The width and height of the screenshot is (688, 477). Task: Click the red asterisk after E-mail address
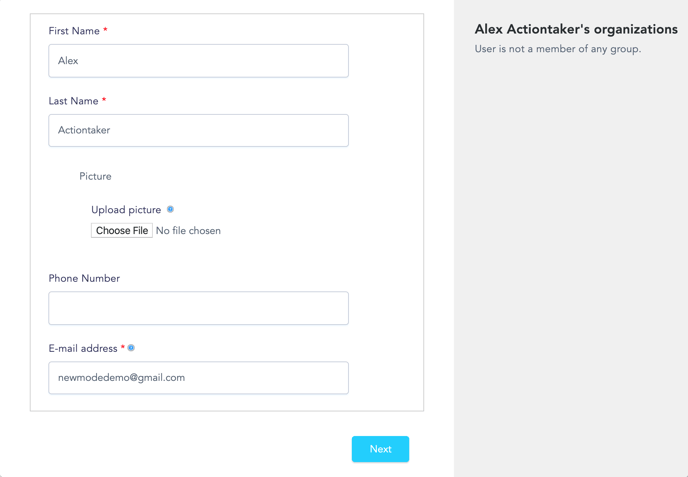(x=122, y=348)
